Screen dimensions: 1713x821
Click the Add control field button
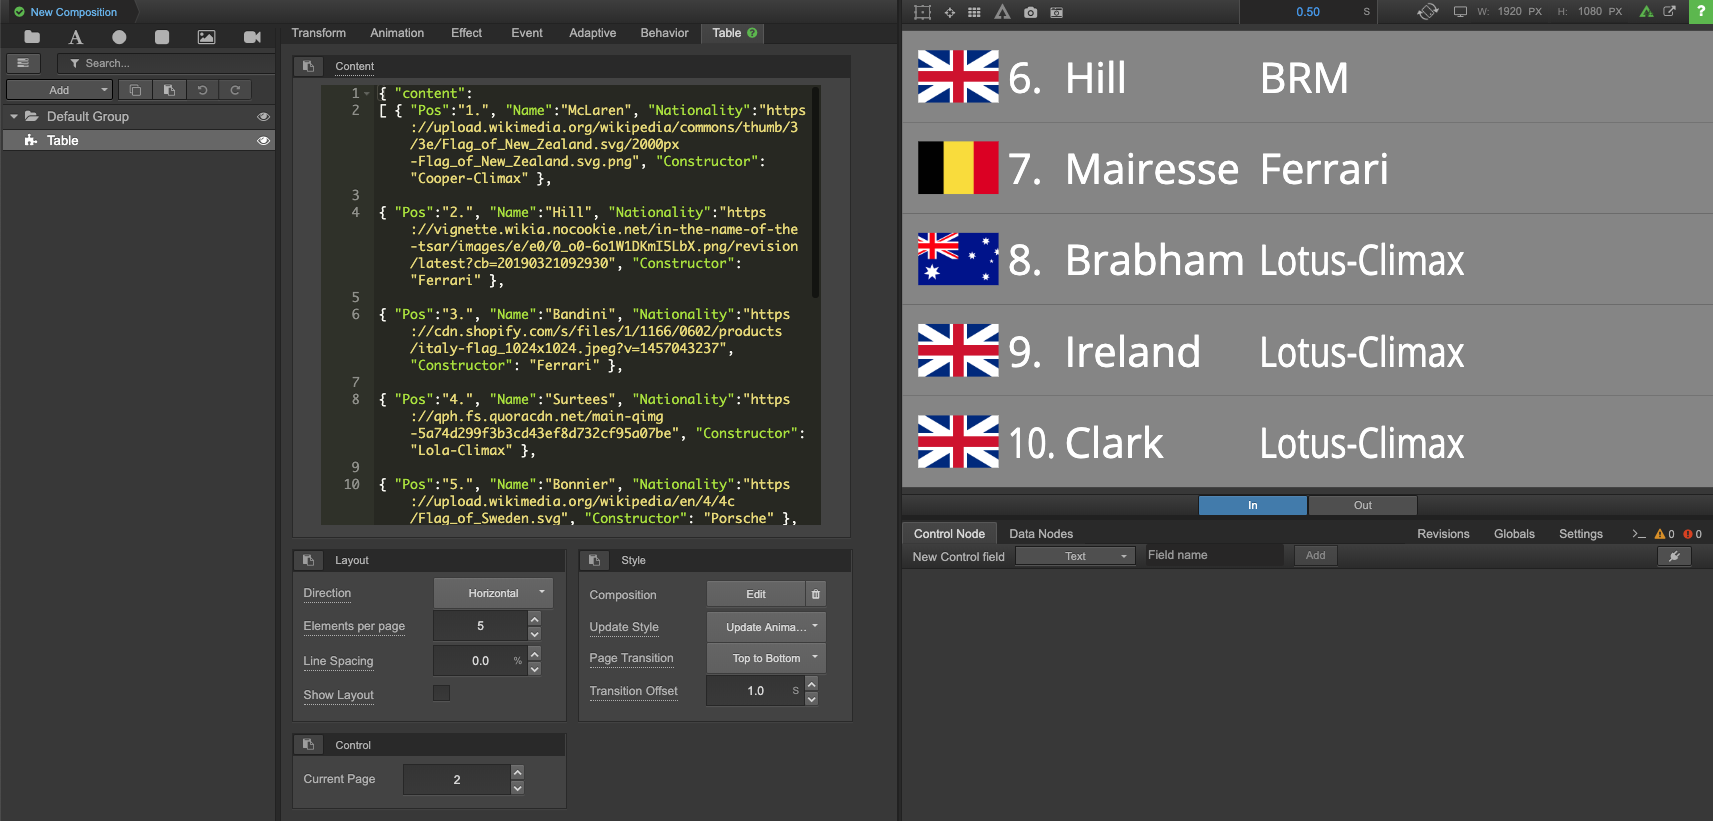click(x=1315, y=556)
